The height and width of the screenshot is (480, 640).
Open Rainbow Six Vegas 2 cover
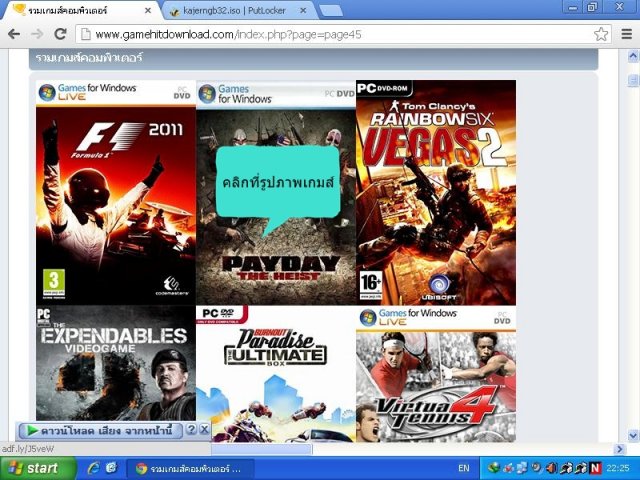coord(436,193)
